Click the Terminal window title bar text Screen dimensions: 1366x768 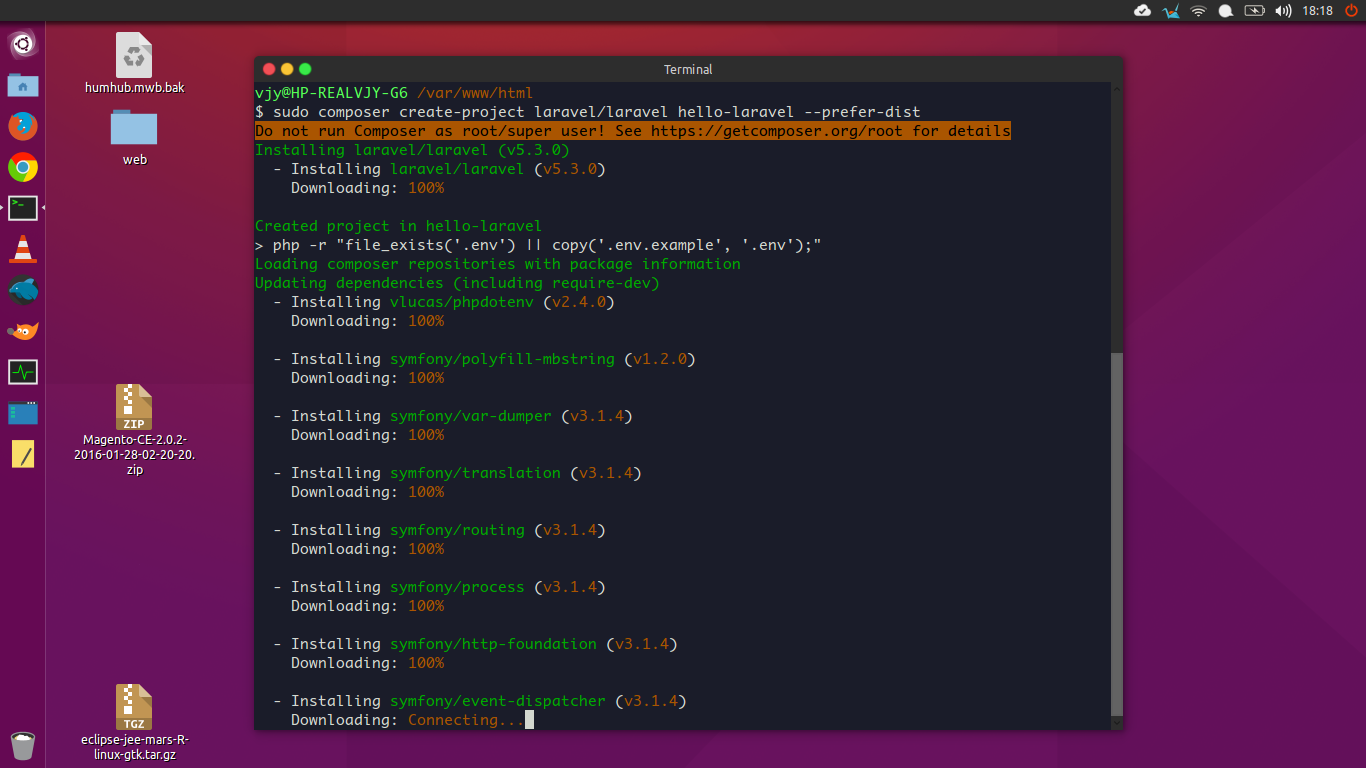pyautogui.click(x=688, y=69)
